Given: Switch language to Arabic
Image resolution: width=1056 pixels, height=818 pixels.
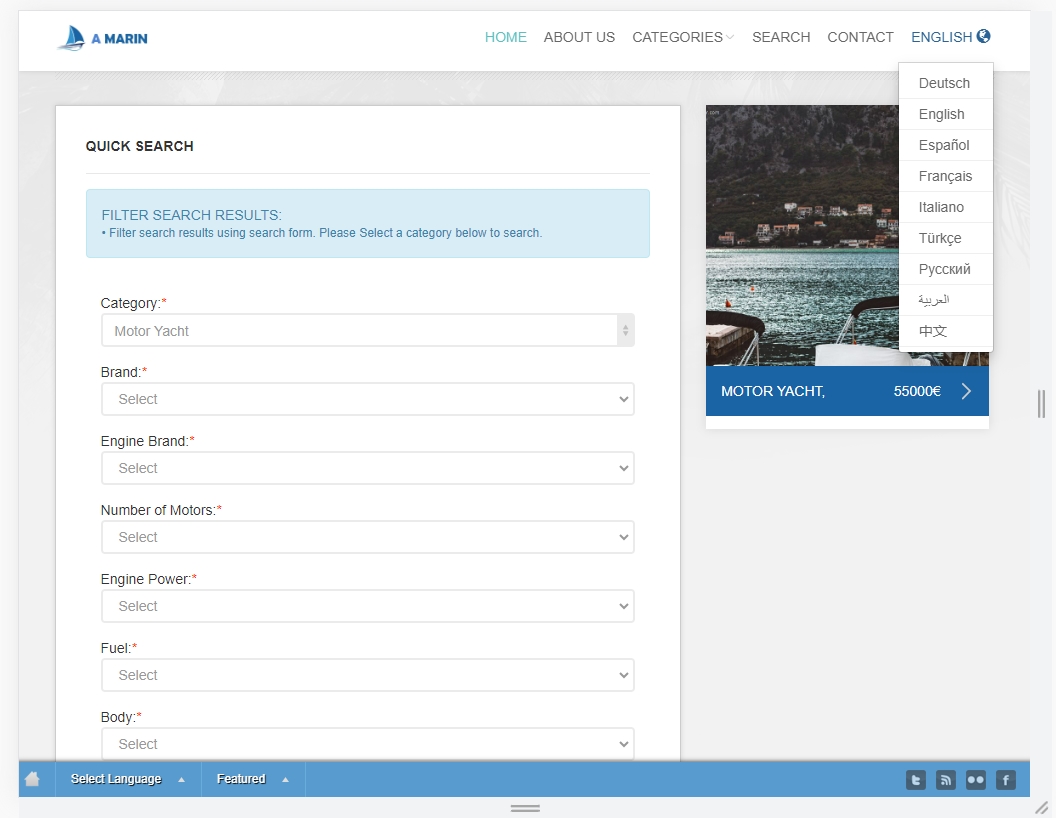Looking at the screenshot, I should (x=946, y=300).
